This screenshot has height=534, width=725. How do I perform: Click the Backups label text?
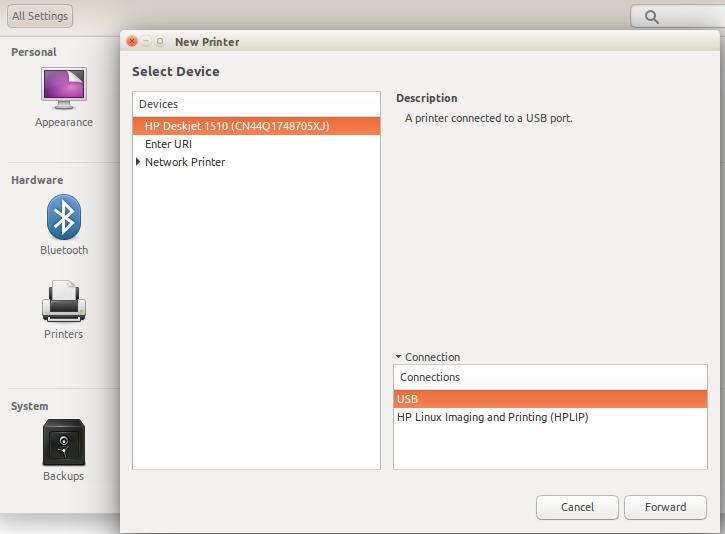tap(63, 476)
